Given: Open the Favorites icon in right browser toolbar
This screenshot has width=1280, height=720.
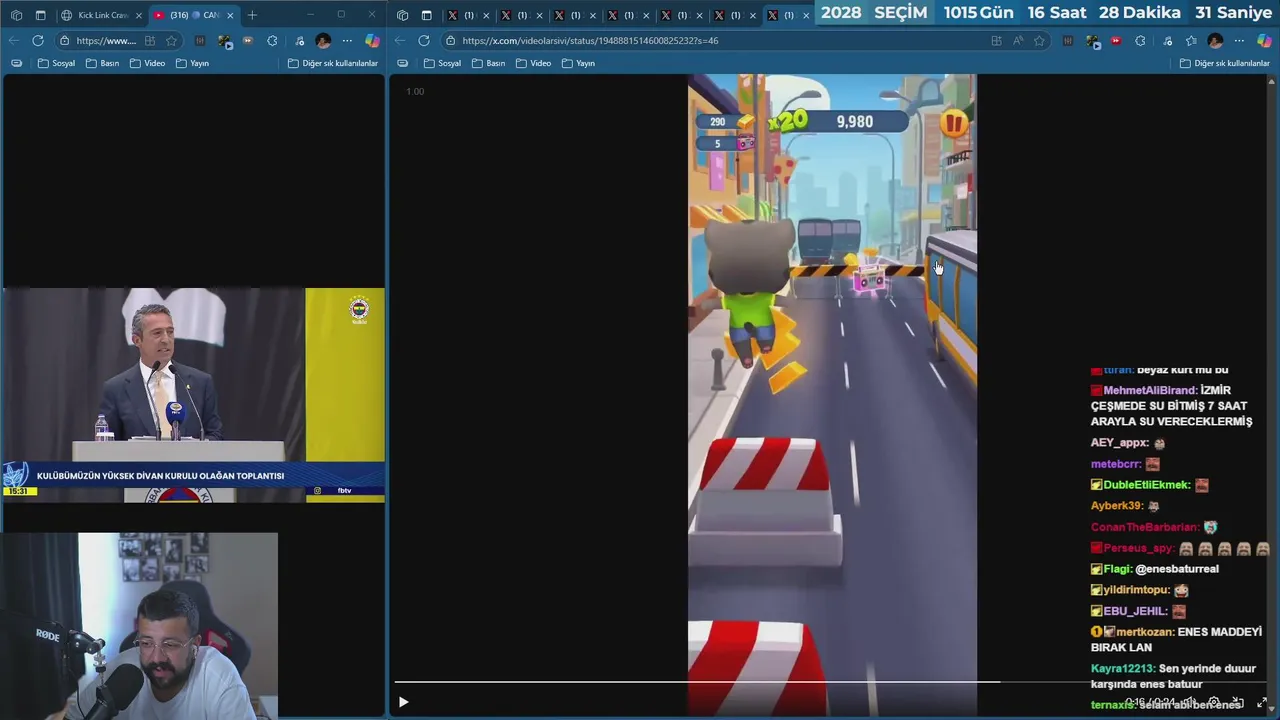Looking at the screenshot, I should point(1191,41).
